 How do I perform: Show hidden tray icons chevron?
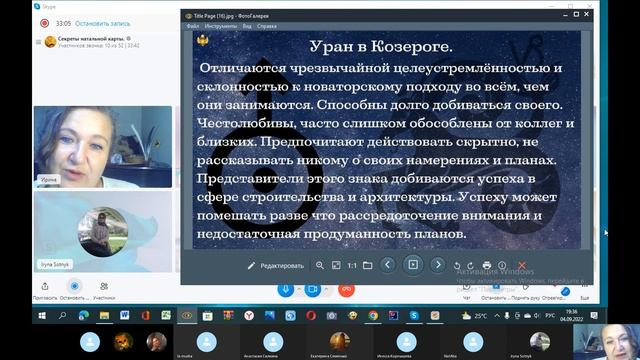[x=497, y=316]
